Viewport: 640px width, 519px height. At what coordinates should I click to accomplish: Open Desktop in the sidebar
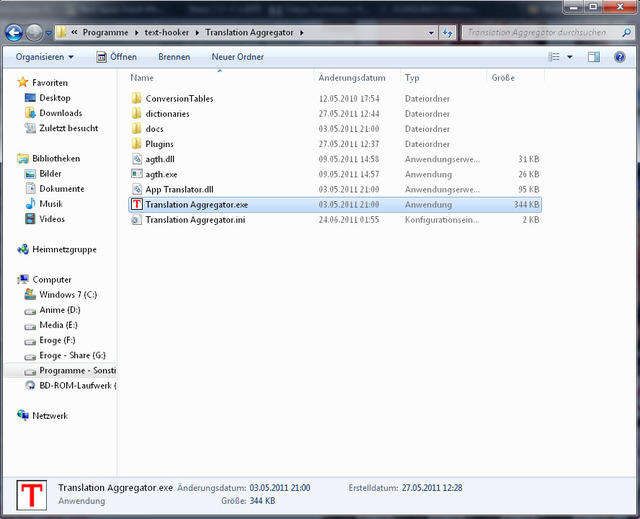[55, 98]
